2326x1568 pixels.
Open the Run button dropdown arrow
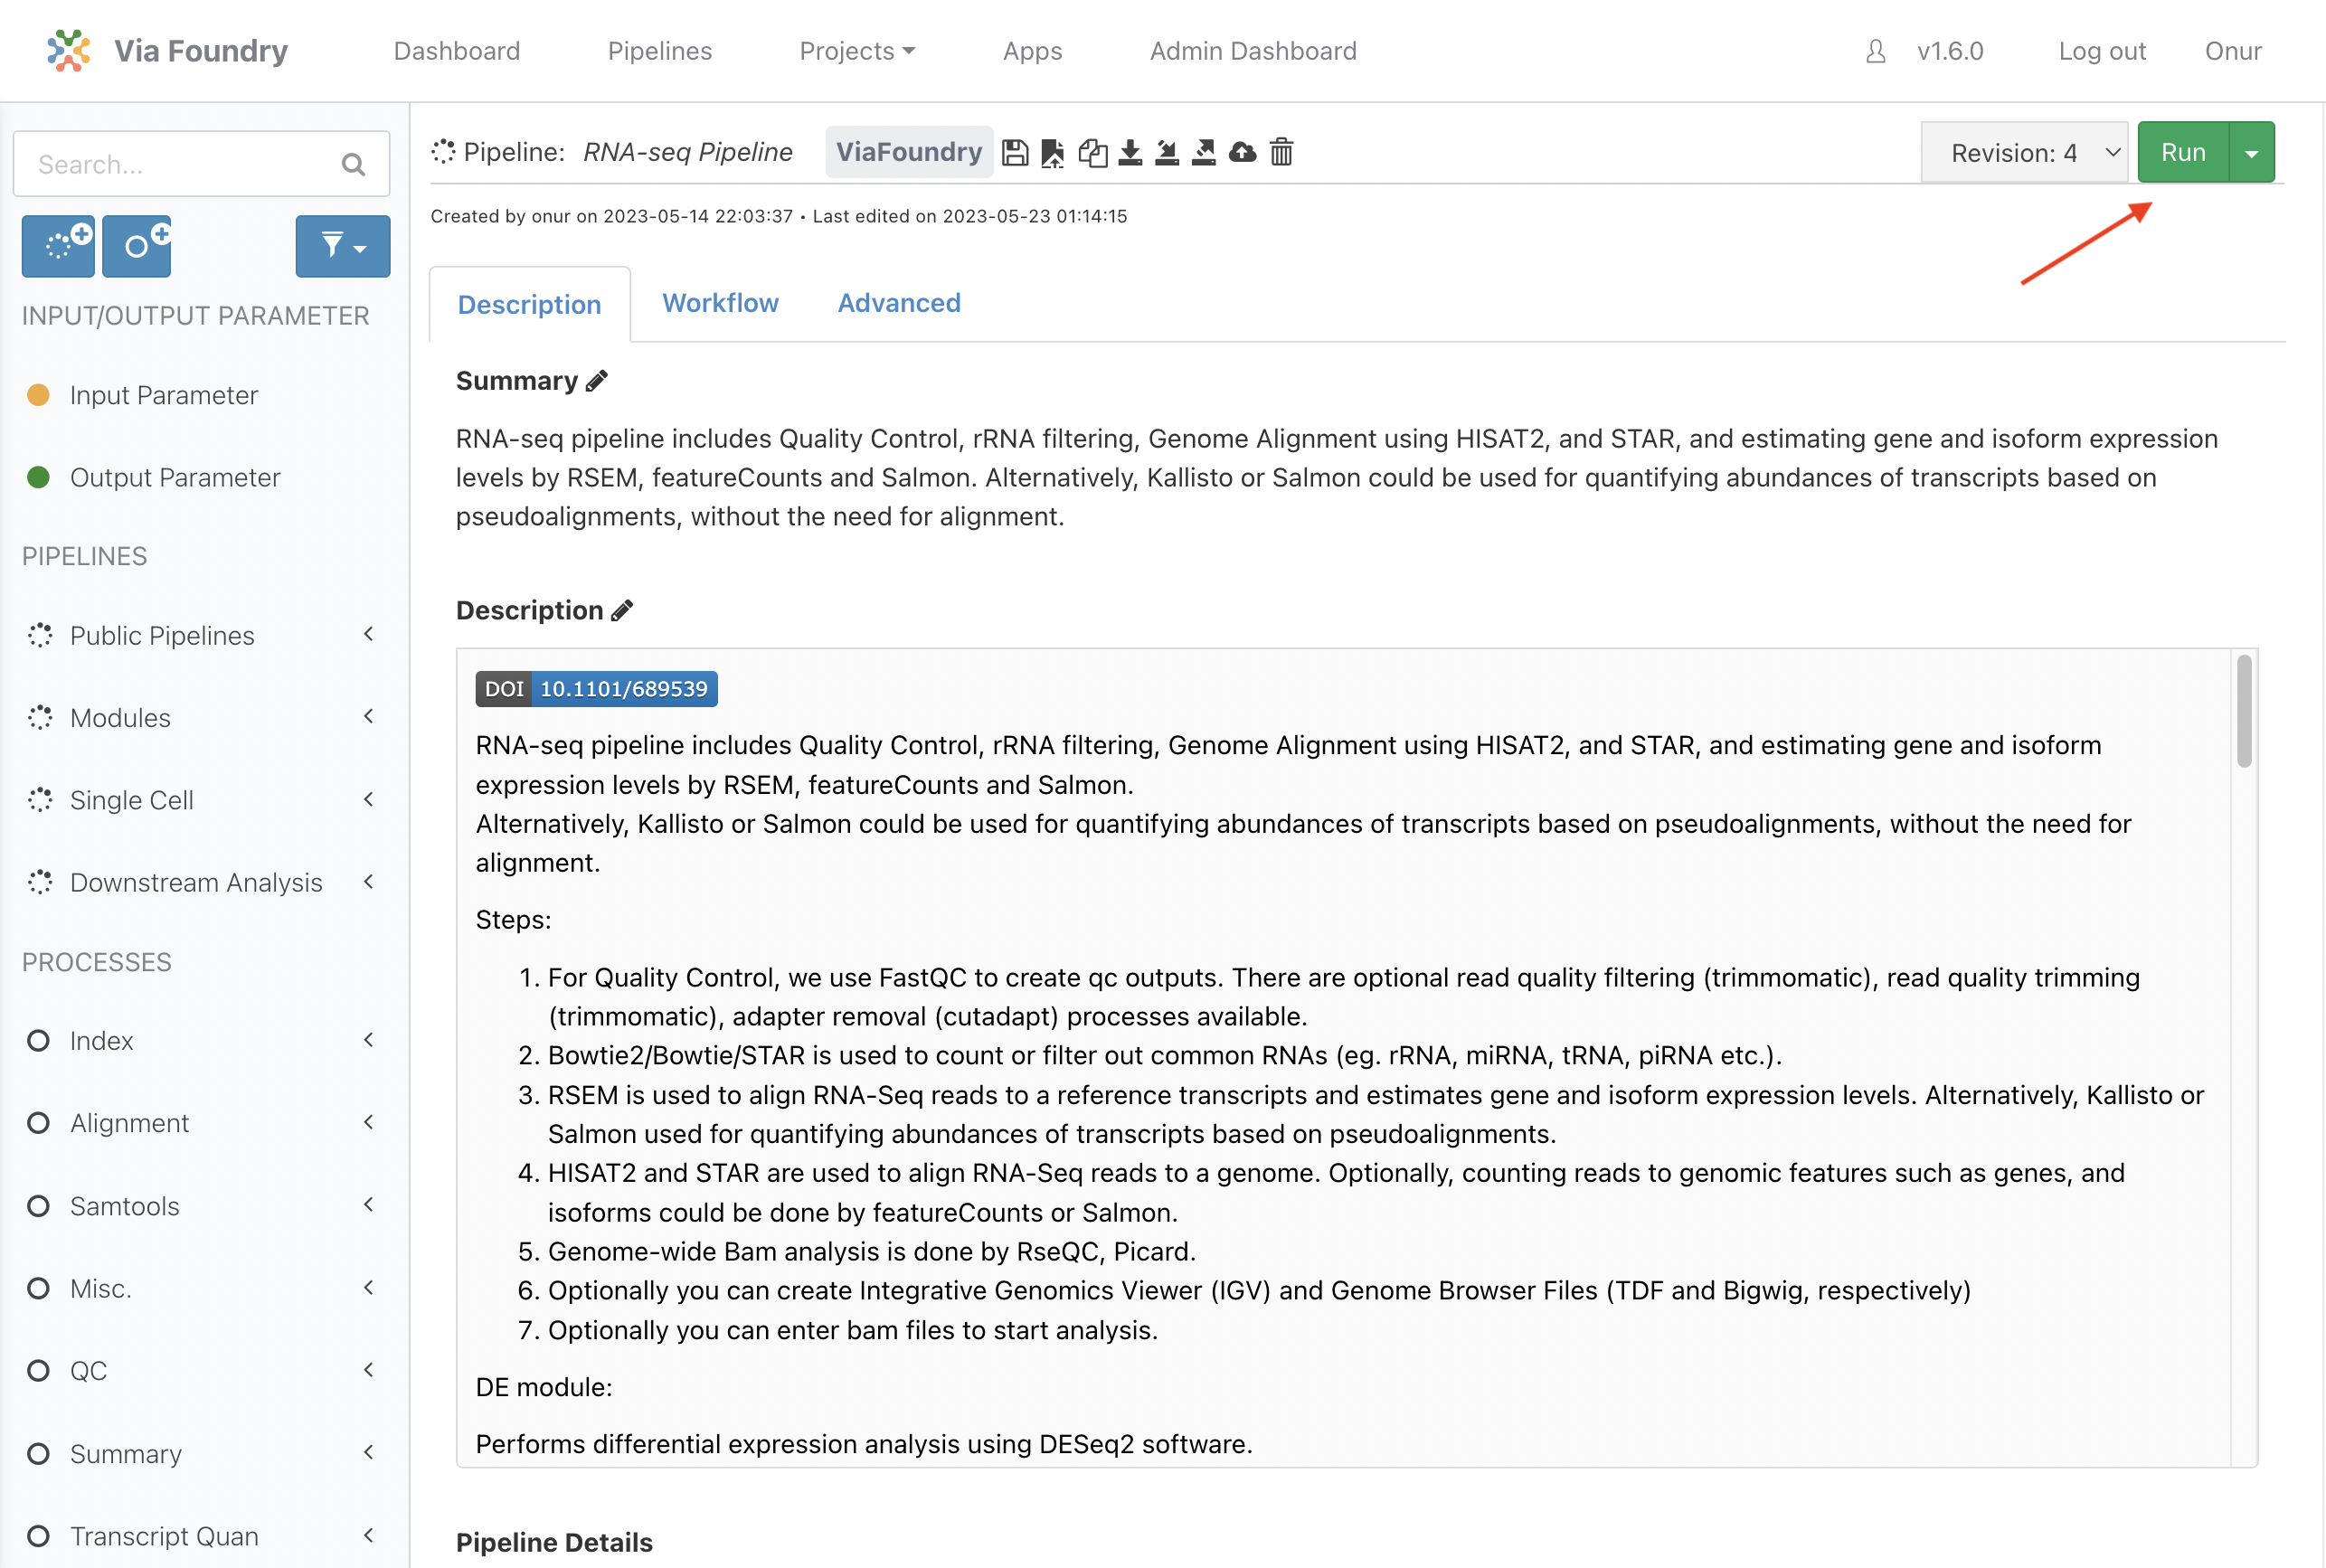pyautogui.click(x=2252, y=152)
